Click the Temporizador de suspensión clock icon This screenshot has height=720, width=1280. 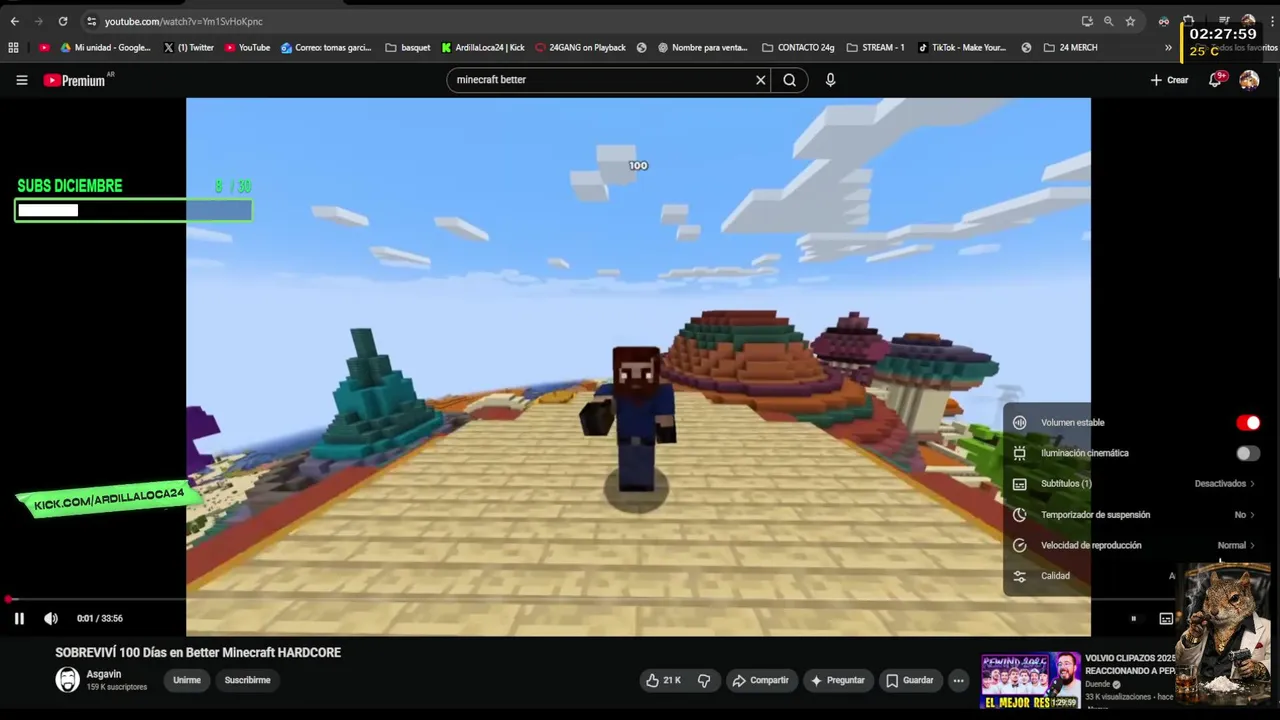1019,515
